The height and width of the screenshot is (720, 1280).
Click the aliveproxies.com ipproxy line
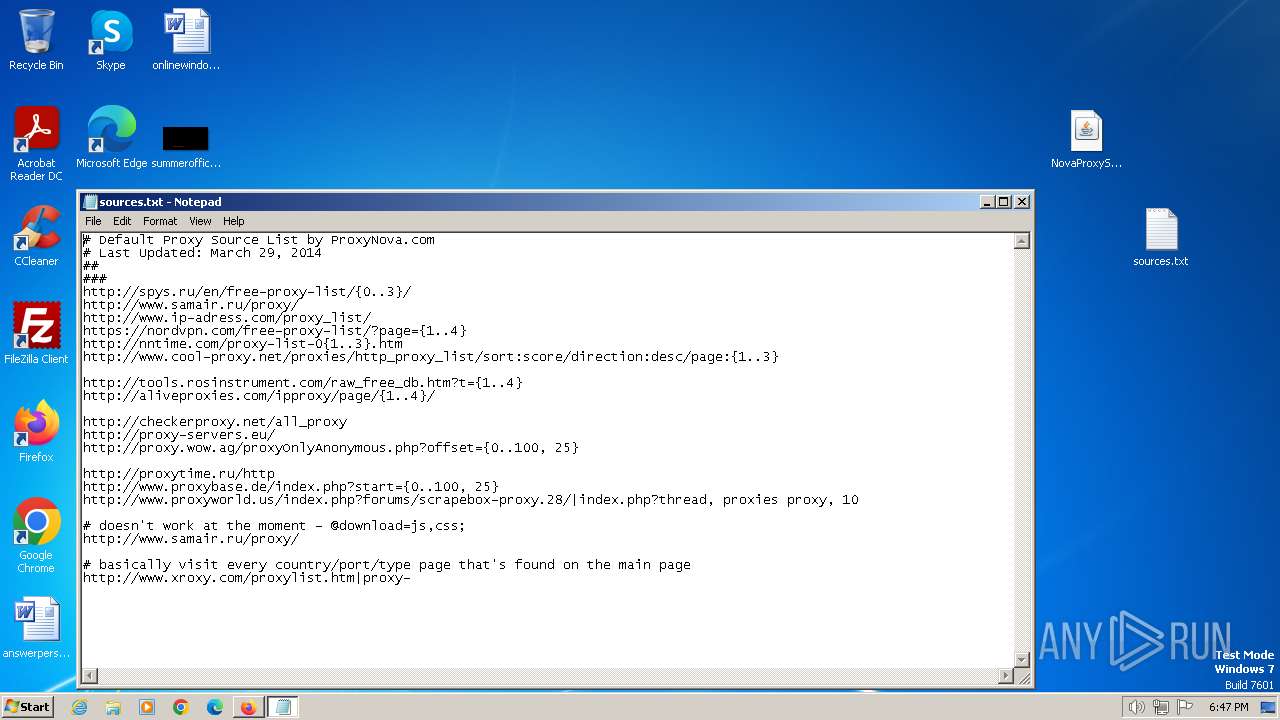coord(259,396)
